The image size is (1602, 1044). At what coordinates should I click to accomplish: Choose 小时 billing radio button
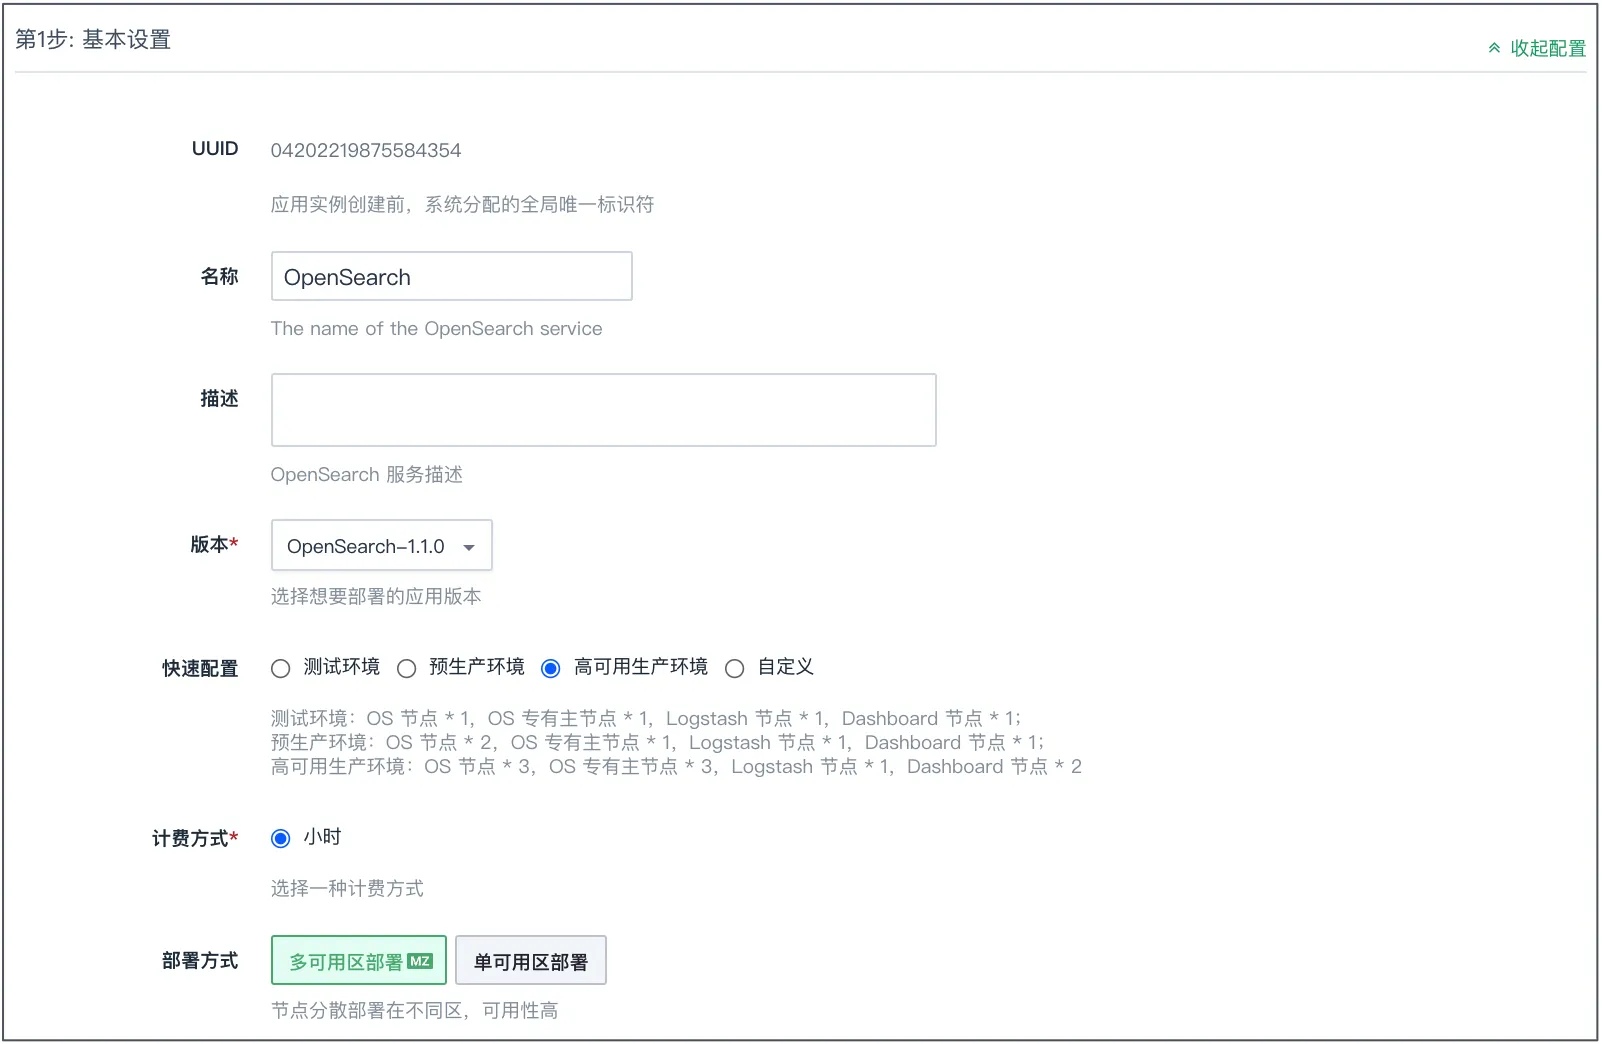(281, 838)
